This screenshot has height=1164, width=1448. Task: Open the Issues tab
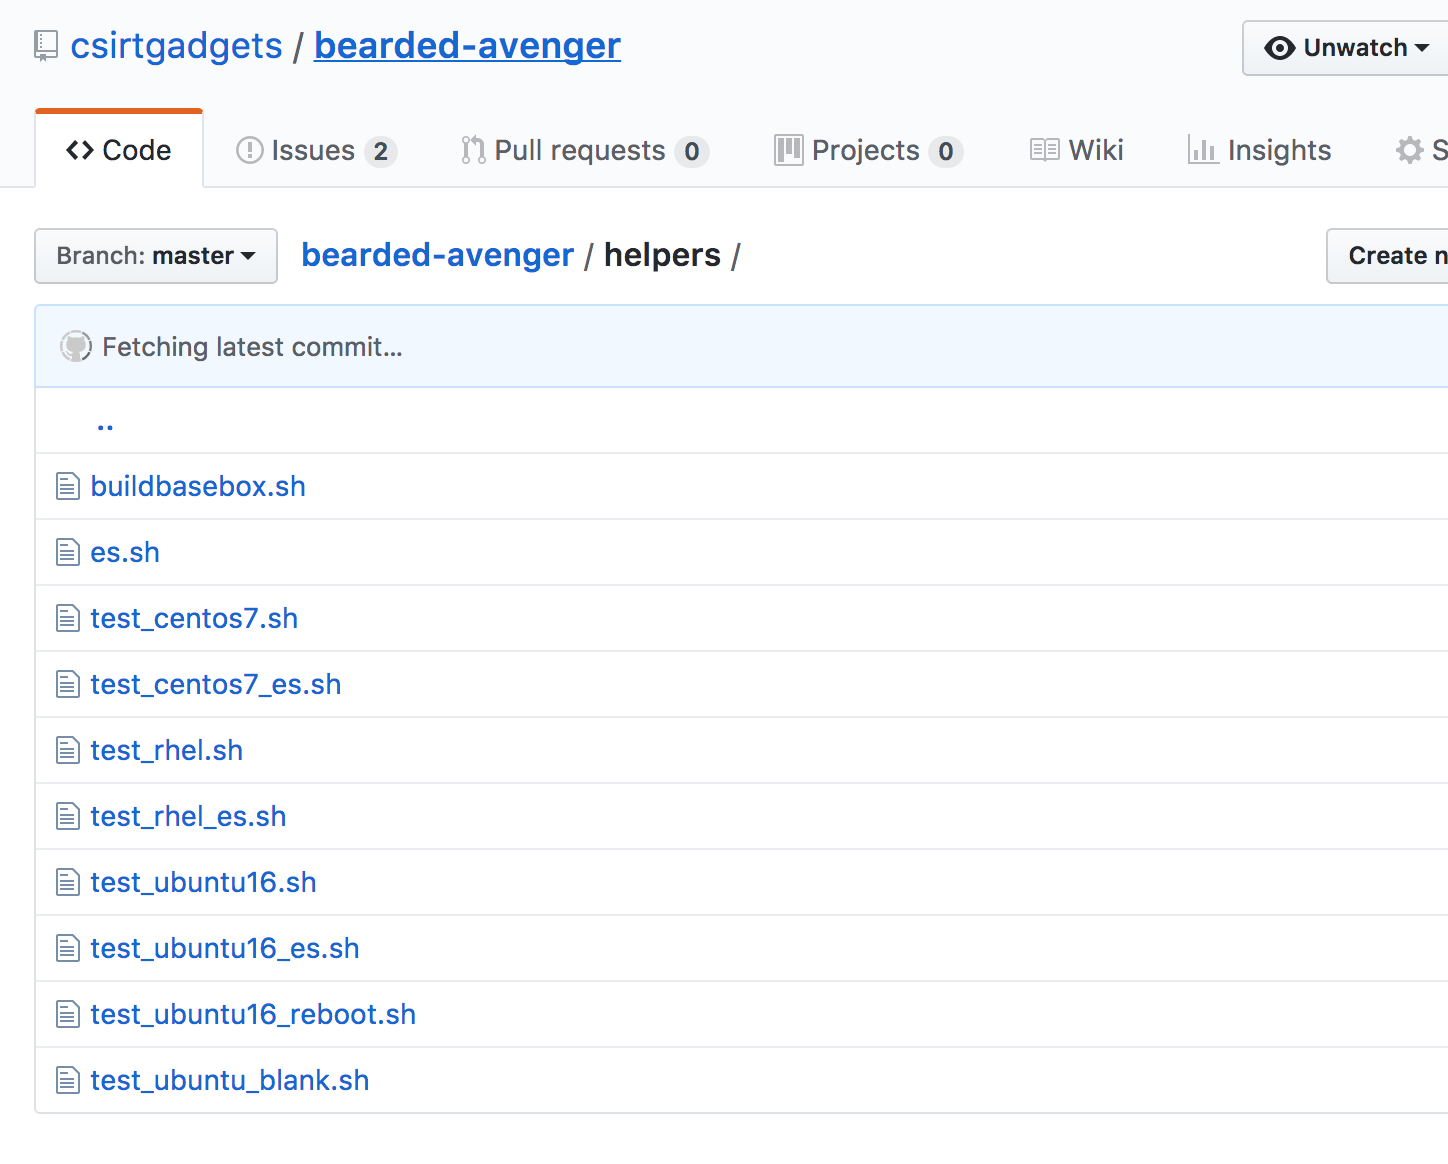point(316,150)
